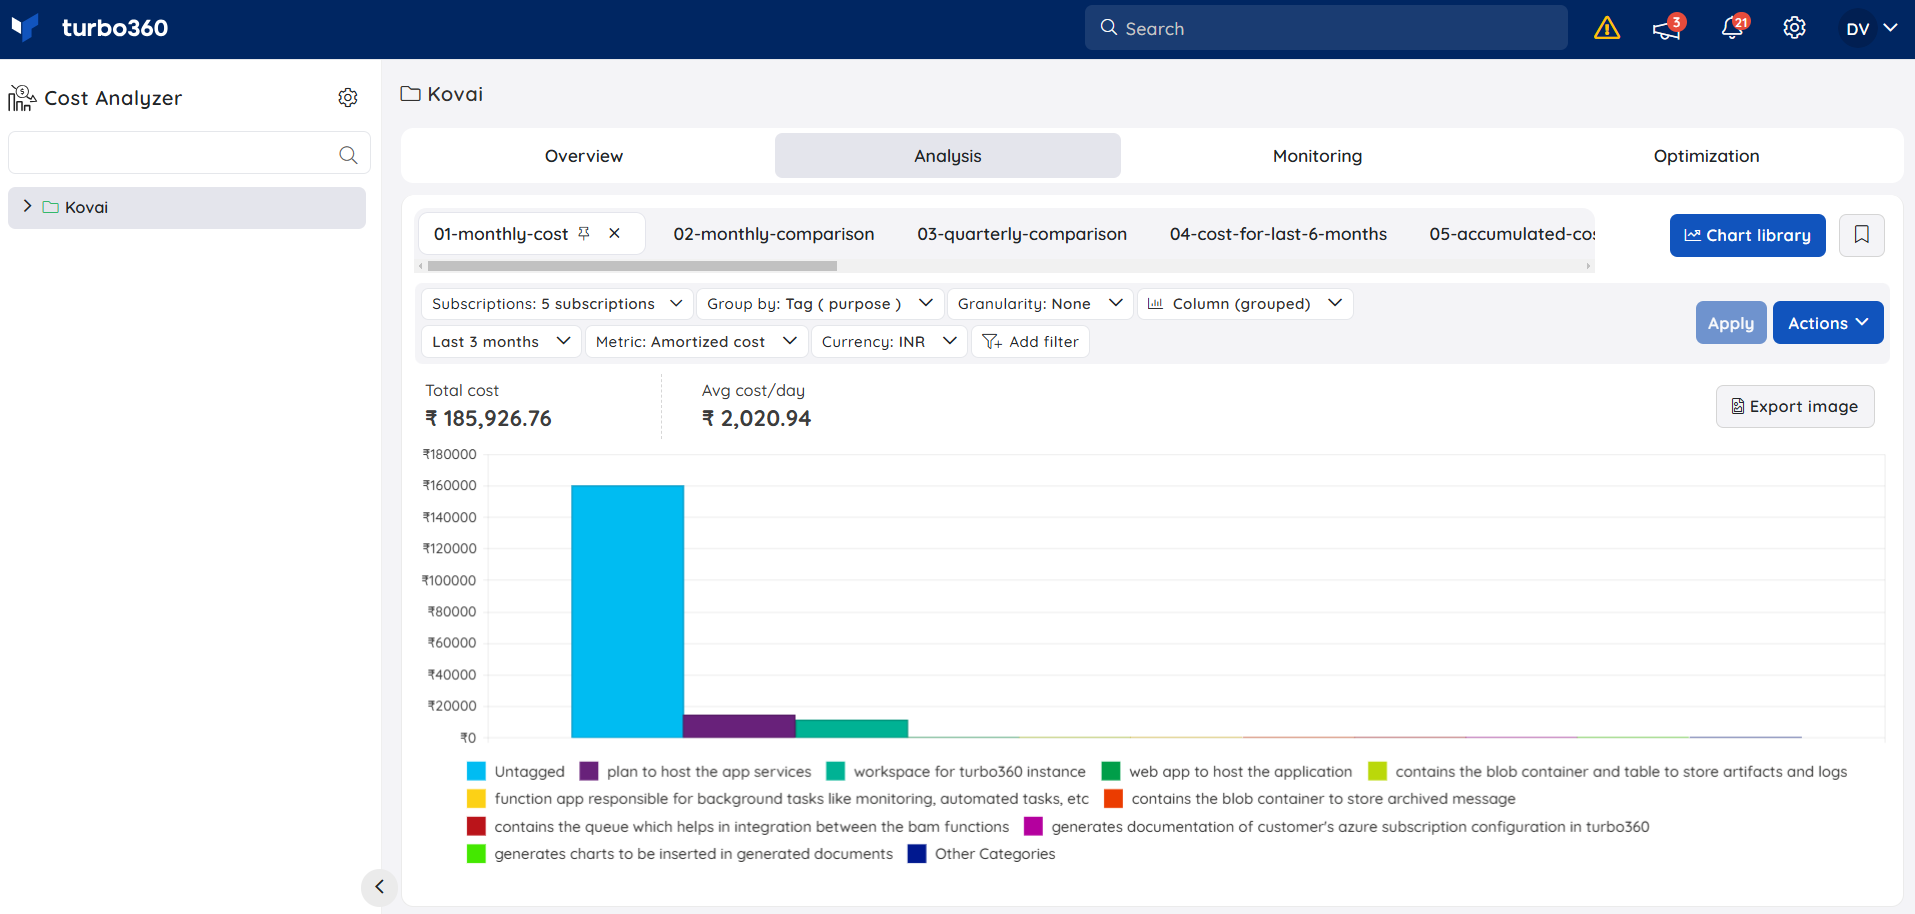The height and width of the screenshot is (914, 1915).
Task: Open the Subscriptions dropdown
Action: (x=557, y=304)
